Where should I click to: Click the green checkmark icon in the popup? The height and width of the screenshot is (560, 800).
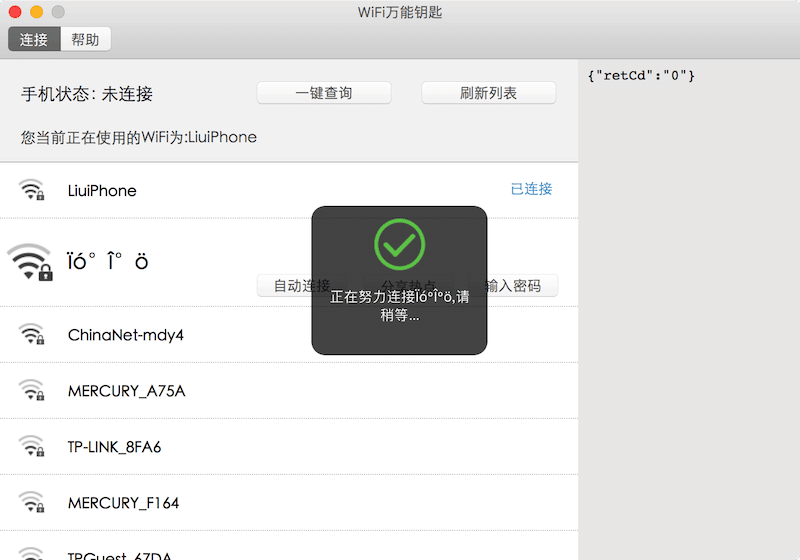(399, 244)
